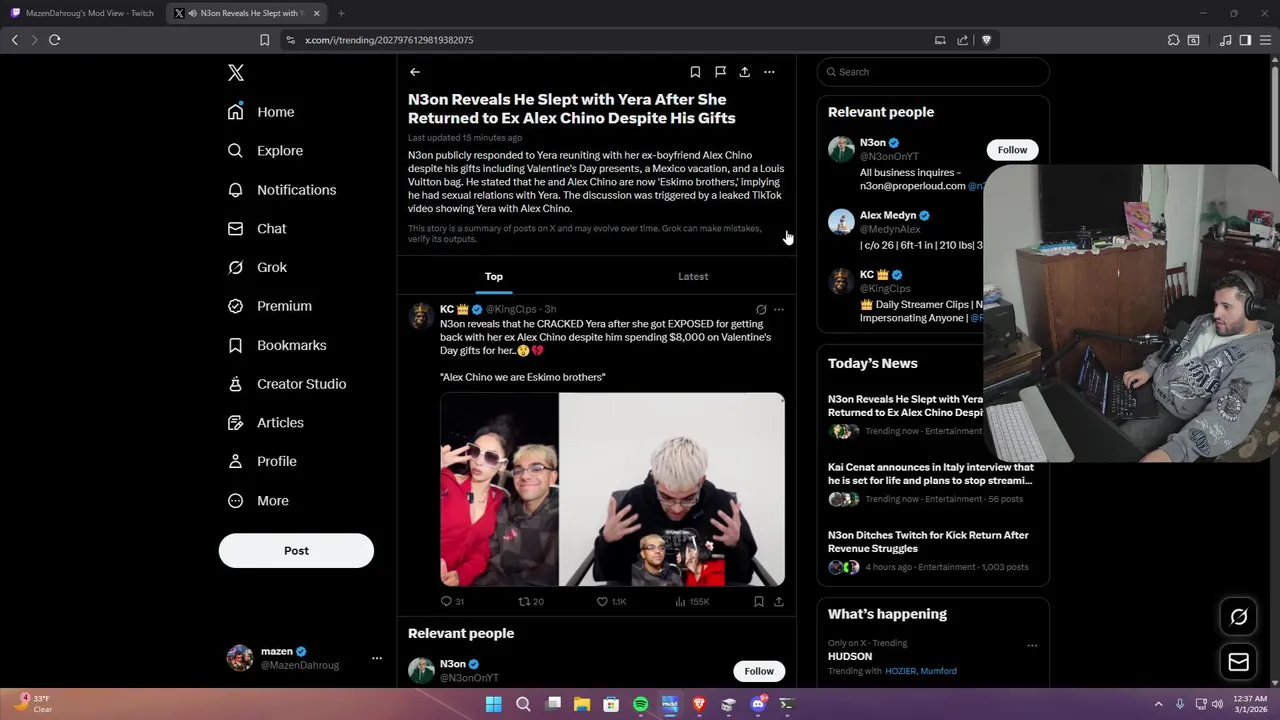Open the Premium page
Screen dimensions: 1280x720
269,306
